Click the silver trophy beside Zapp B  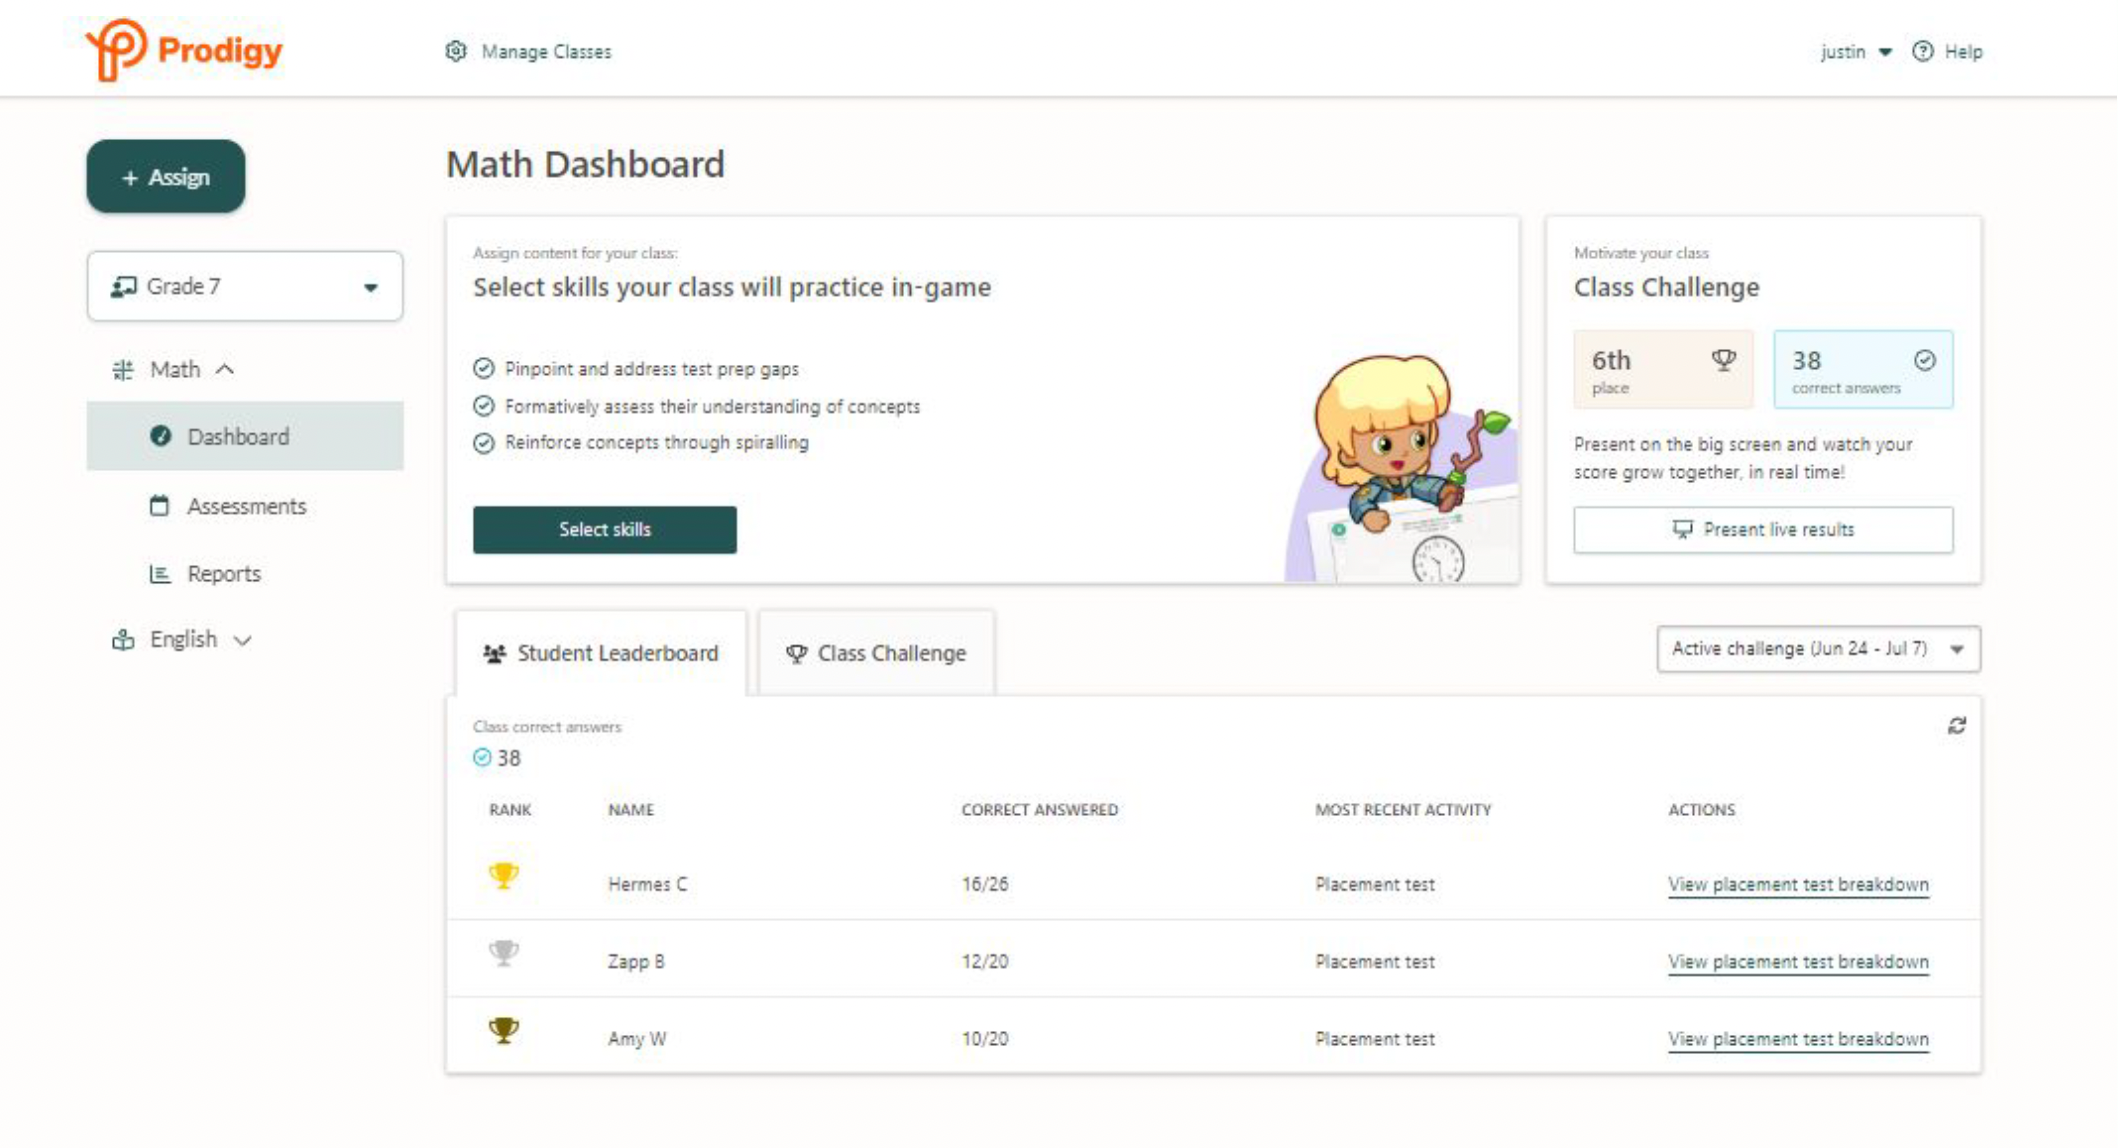pos(504,953)
